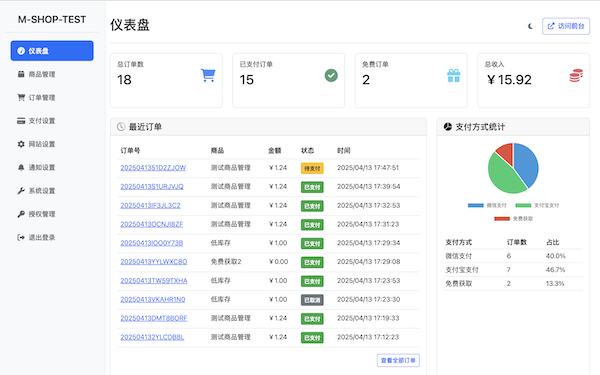Click the coins icon in 总收入 card
The image size is (600, 375).
576,75
